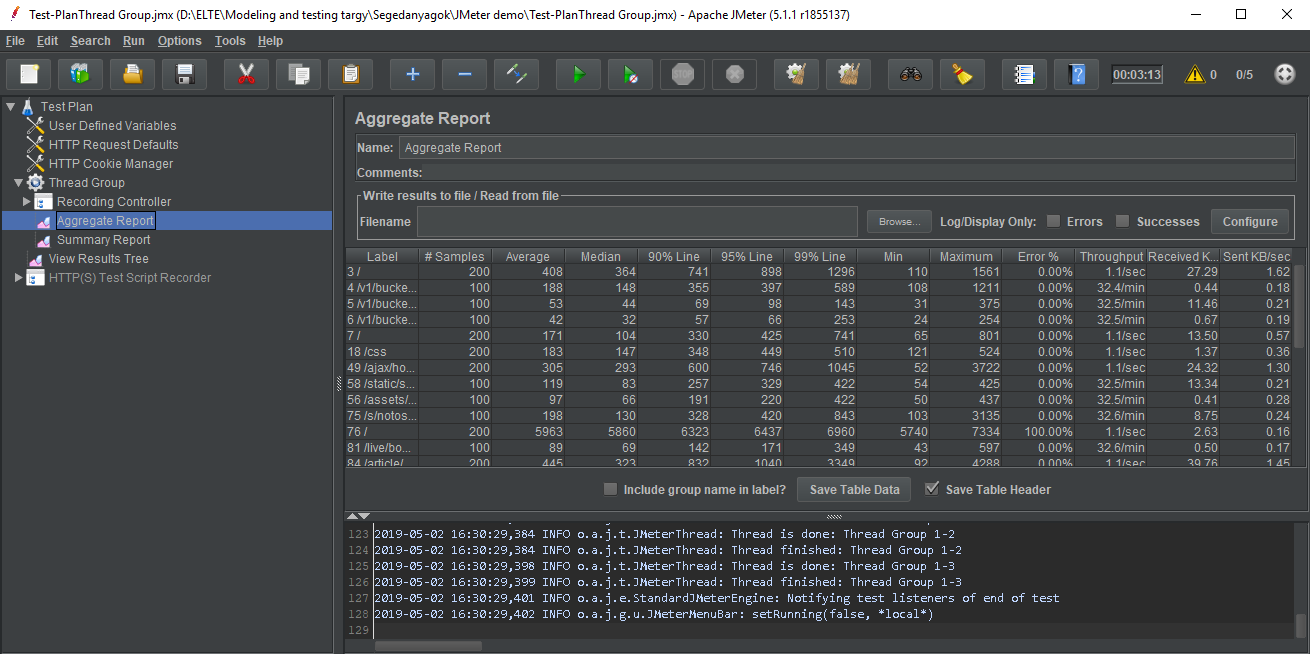Click the Search binoculars icon
1310x654 pixels.
point(910,74)
